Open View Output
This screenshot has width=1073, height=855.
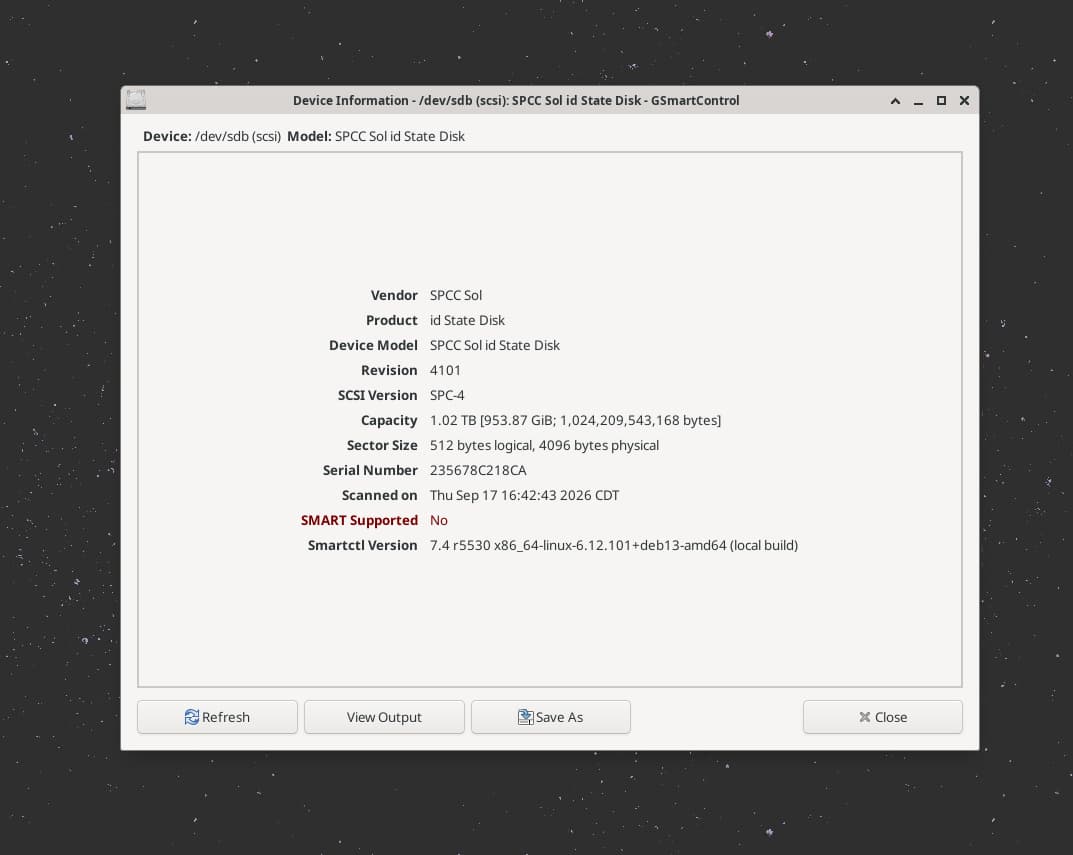[384, 717]
